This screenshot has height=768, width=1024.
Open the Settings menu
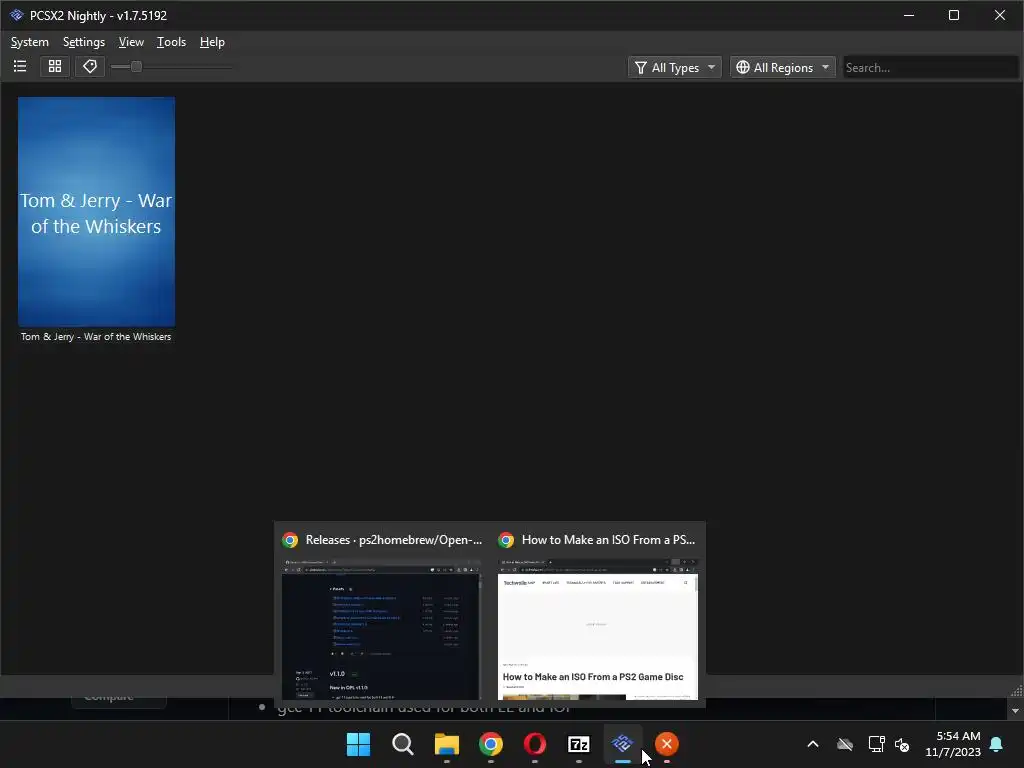(x=84, y=42)
